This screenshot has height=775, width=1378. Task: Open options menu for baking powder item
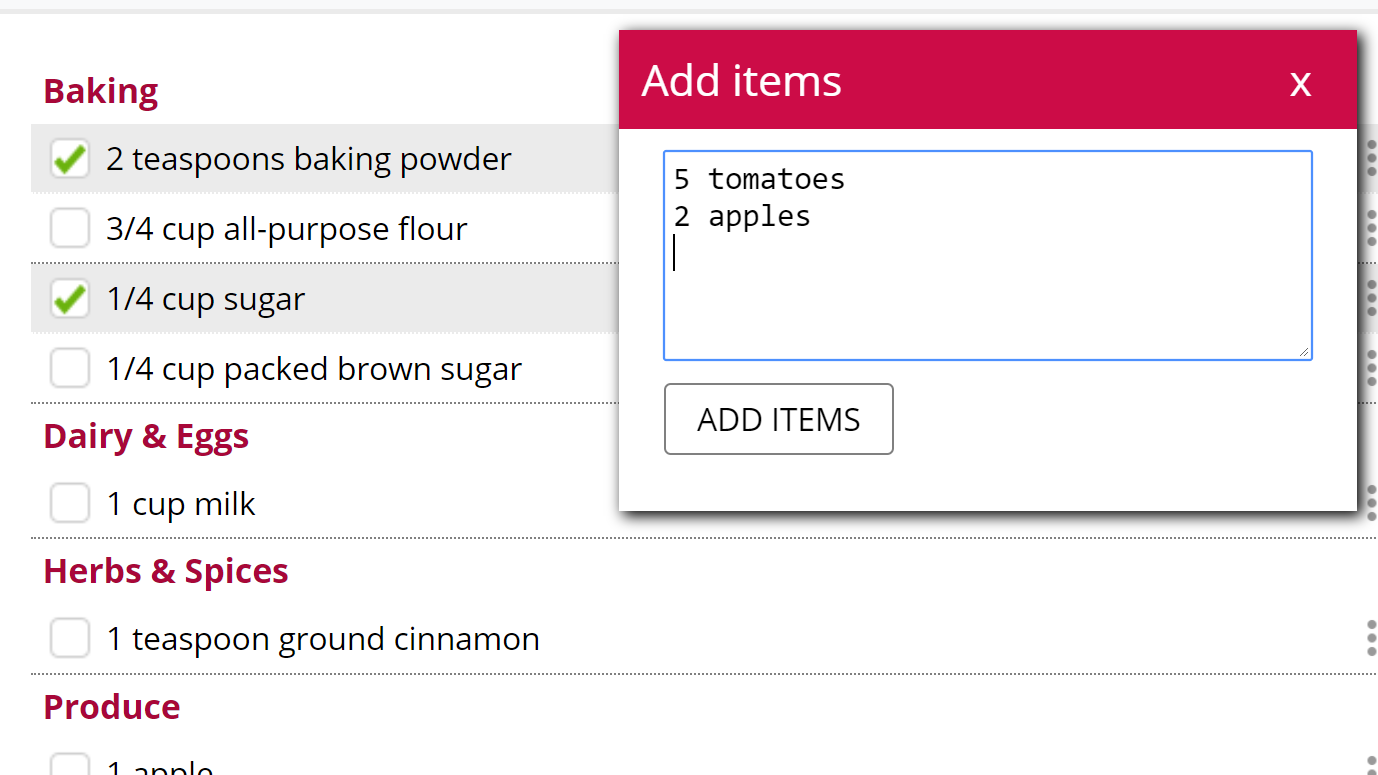[x=1371, y=158]
